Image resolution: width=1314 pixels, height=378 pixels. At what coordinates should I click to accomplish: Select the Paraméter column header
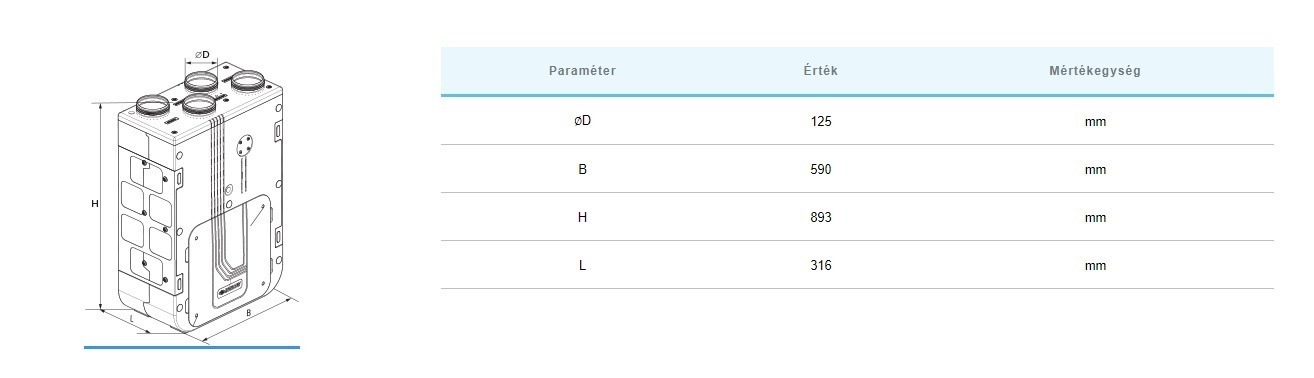[582, 71]
